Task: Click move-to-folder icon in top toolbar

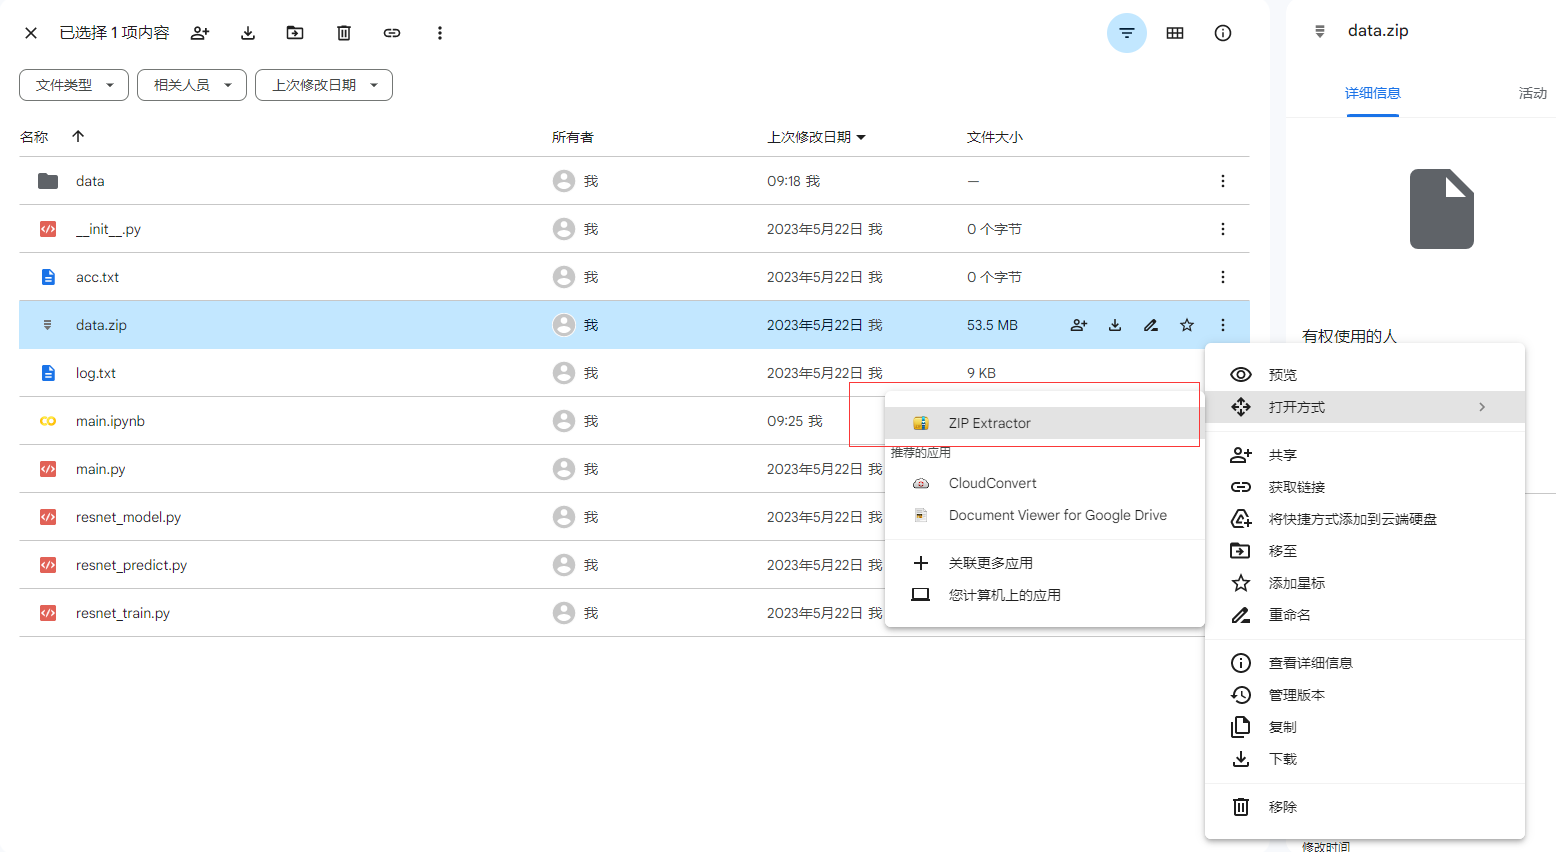Action: (295, 33)
